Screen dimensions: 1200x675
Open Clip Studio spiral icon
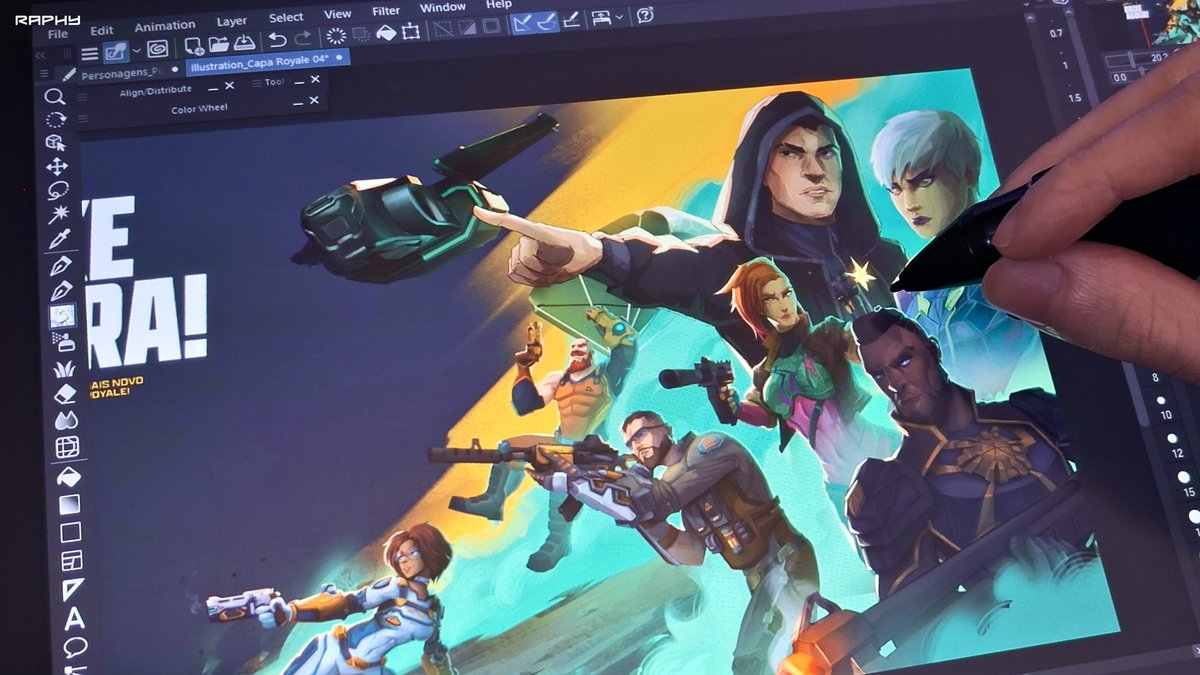pos(157,48)
